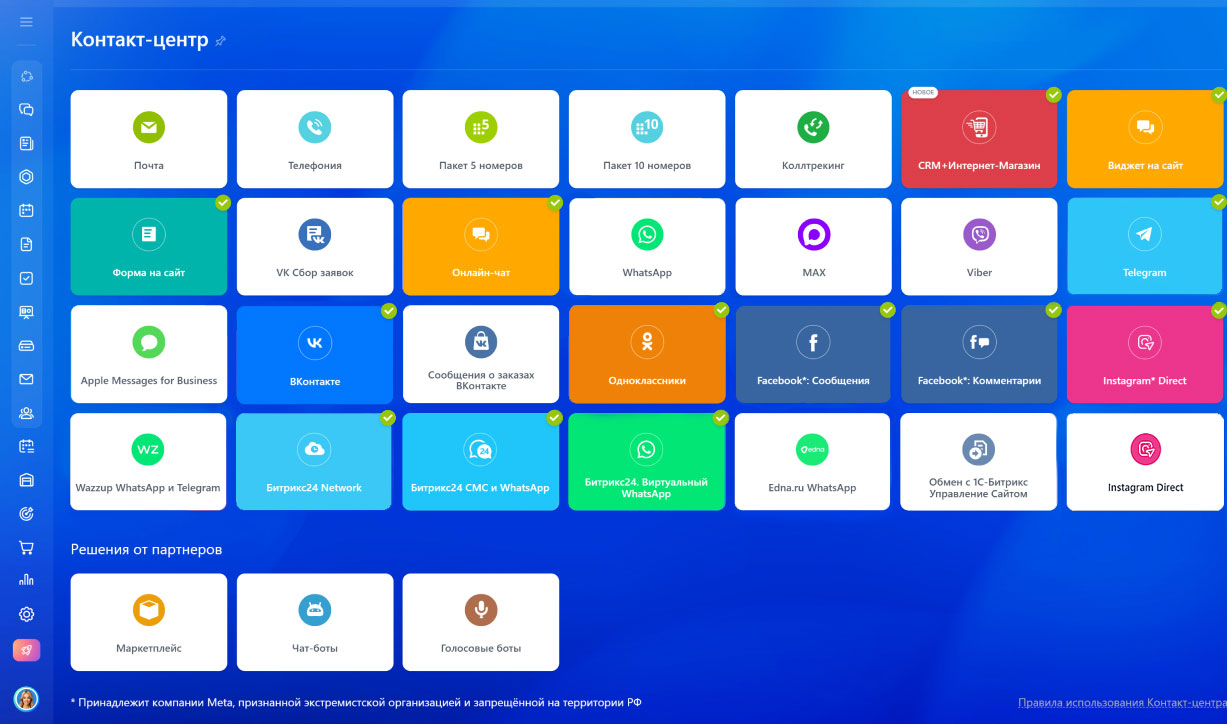
Task: Open Правила использования Контакт-центра link
Action: tap(1121, 703)
